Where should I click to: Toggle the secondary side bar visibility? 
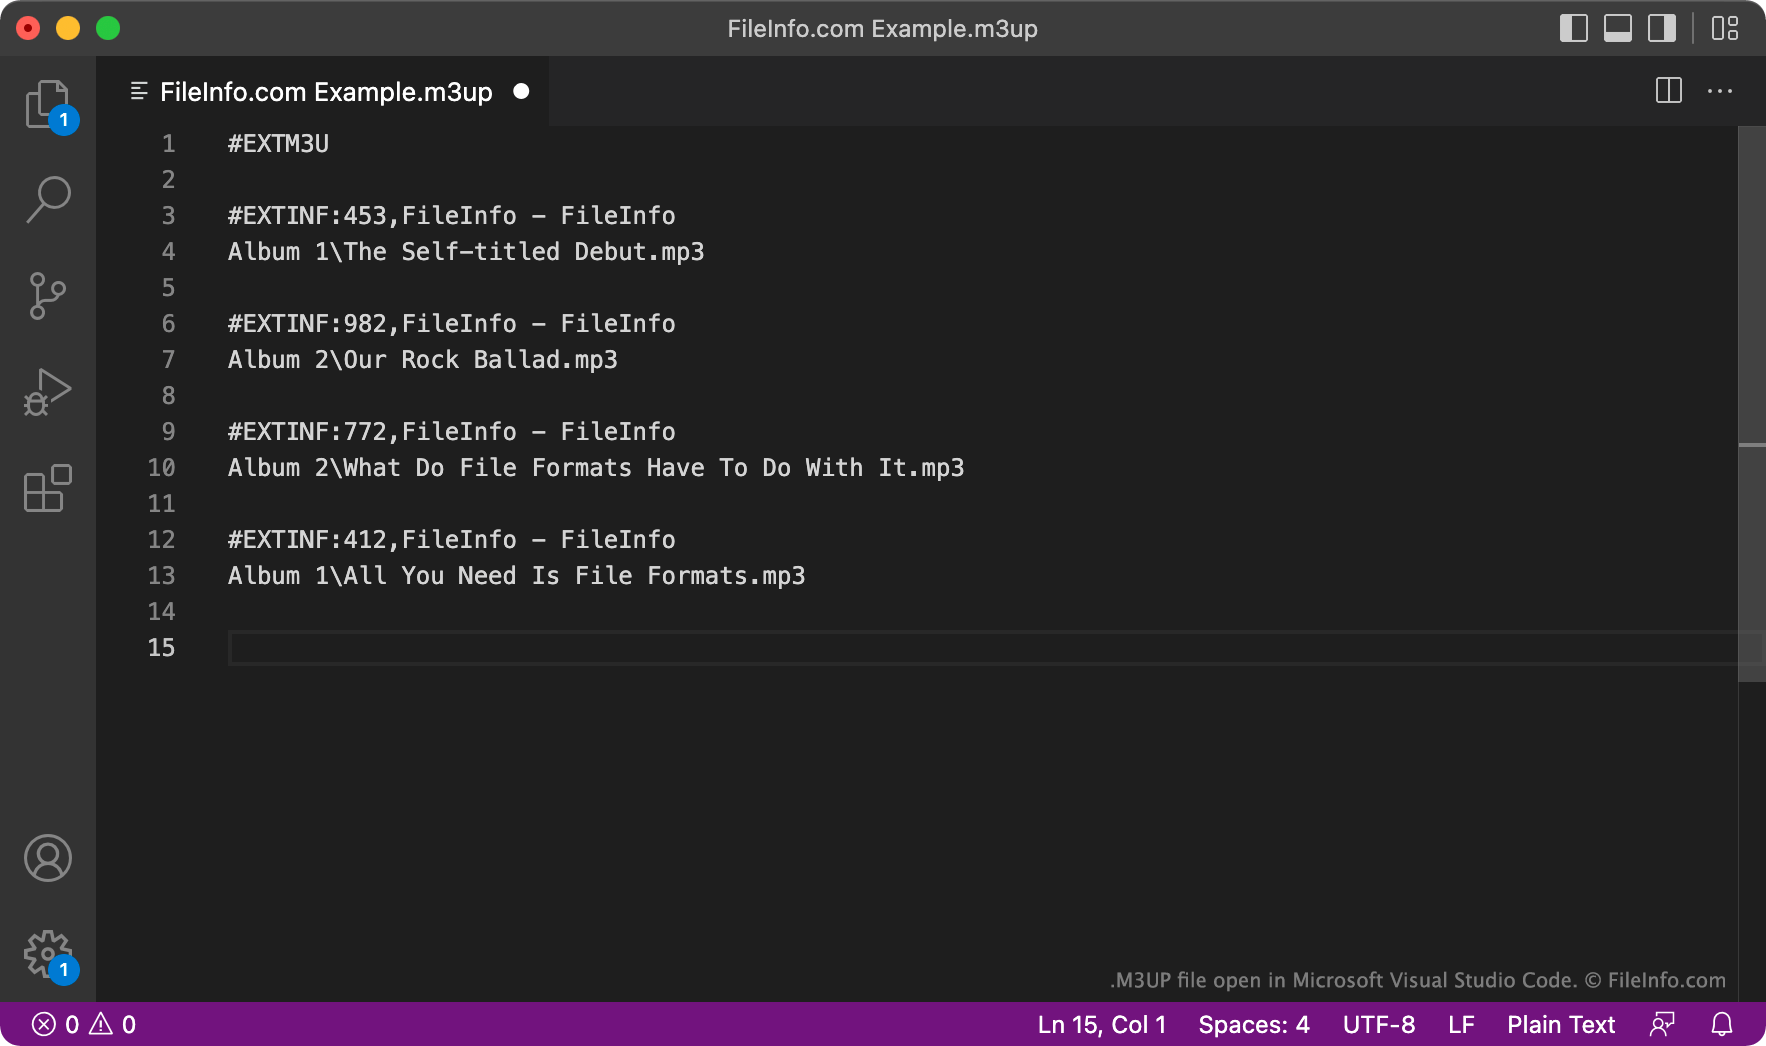[1662, 28]
